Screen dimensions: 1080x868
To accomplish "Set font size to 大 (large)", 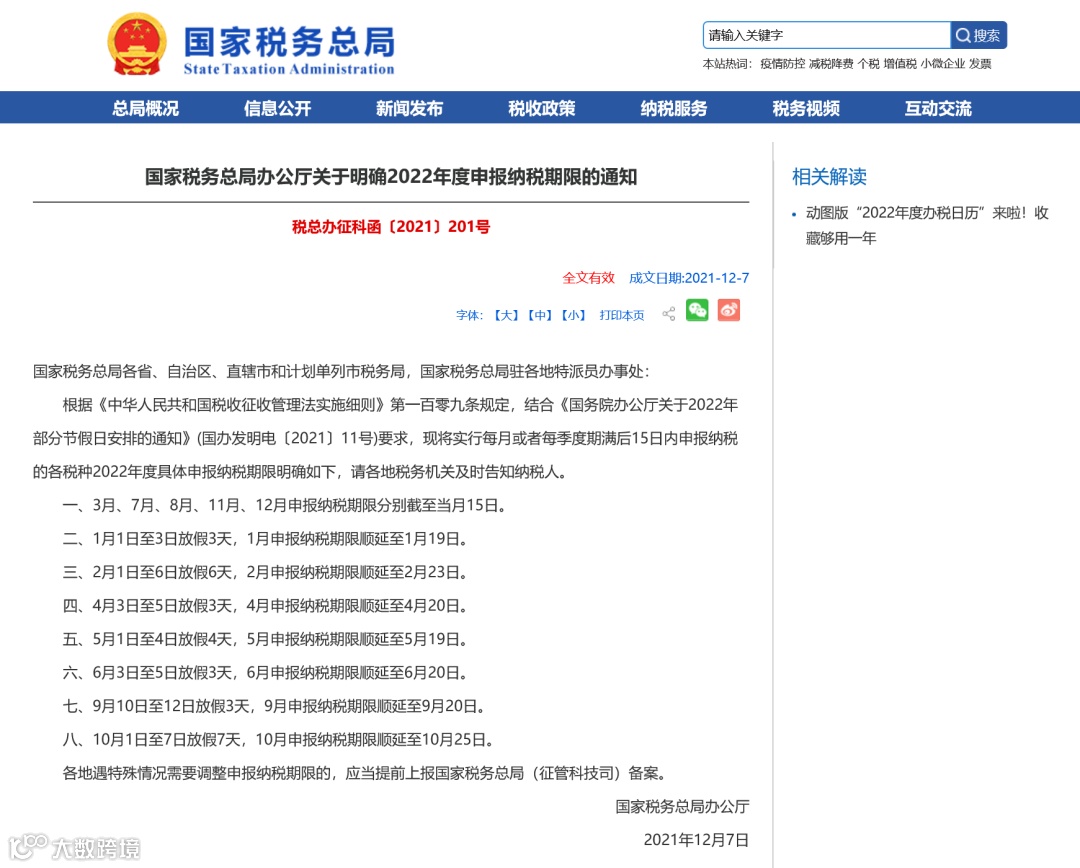I will coord(506,316).
